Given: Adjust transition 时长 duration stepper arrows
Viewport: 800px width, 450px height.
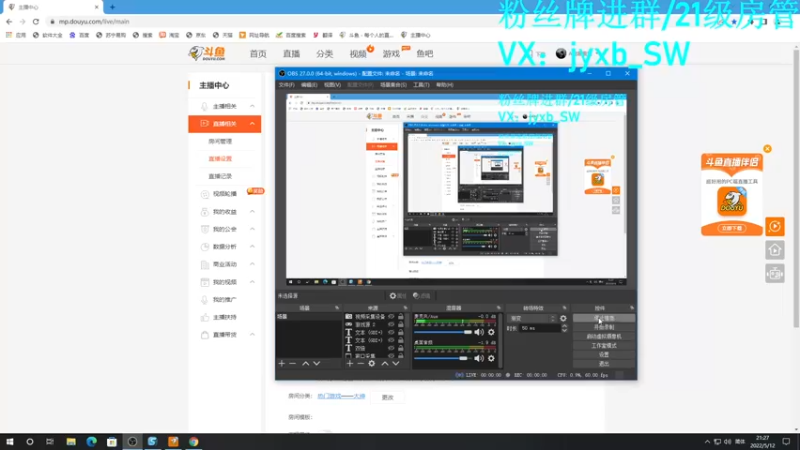Looking at the screenshot, I should (564, 329).
